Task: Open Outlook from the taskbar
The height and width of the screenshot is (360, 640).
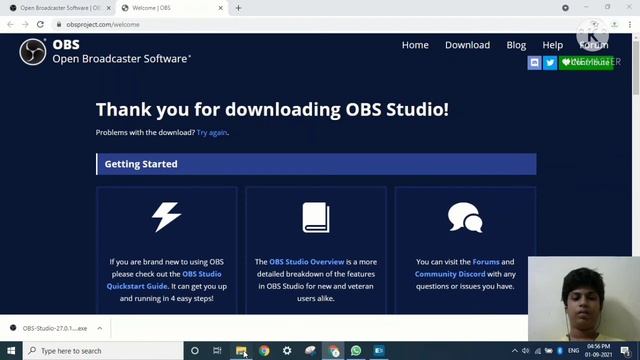Action: [379, 351]
